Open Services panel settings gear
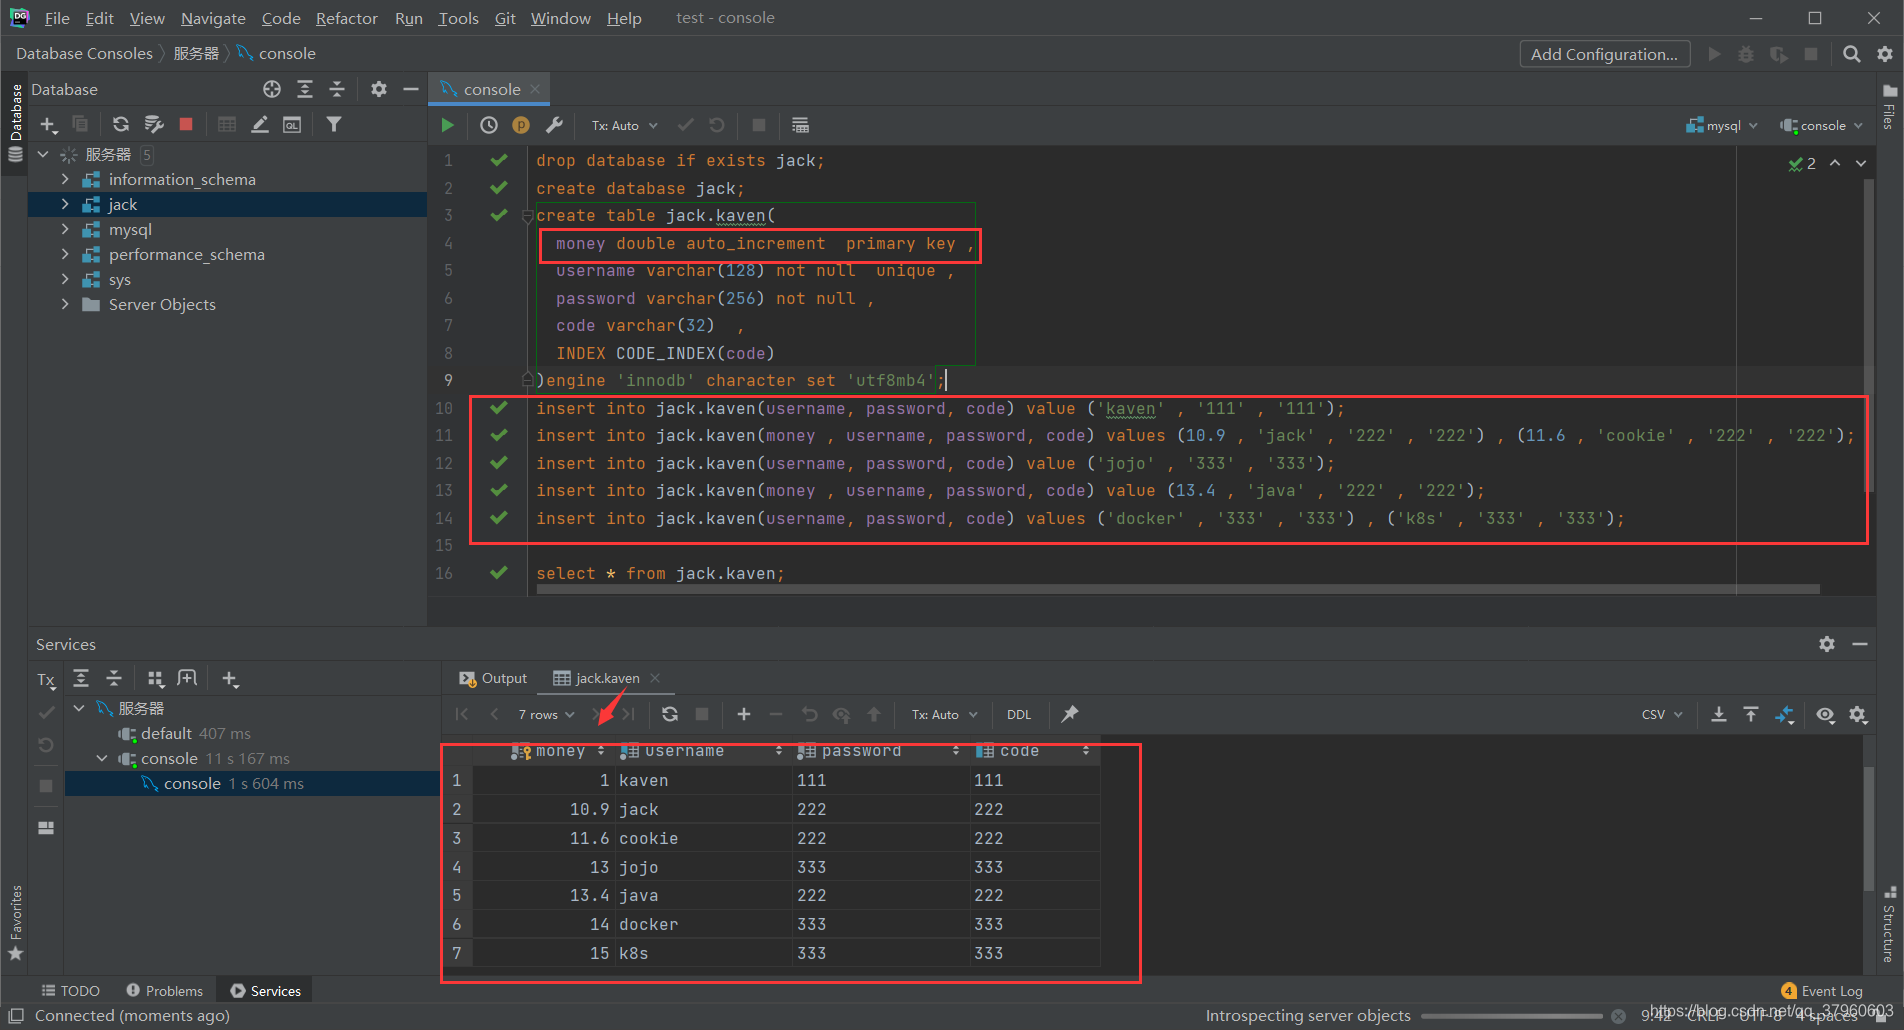The height and width of the screenshot is (1030, 1904). [x=1827, y=644]
